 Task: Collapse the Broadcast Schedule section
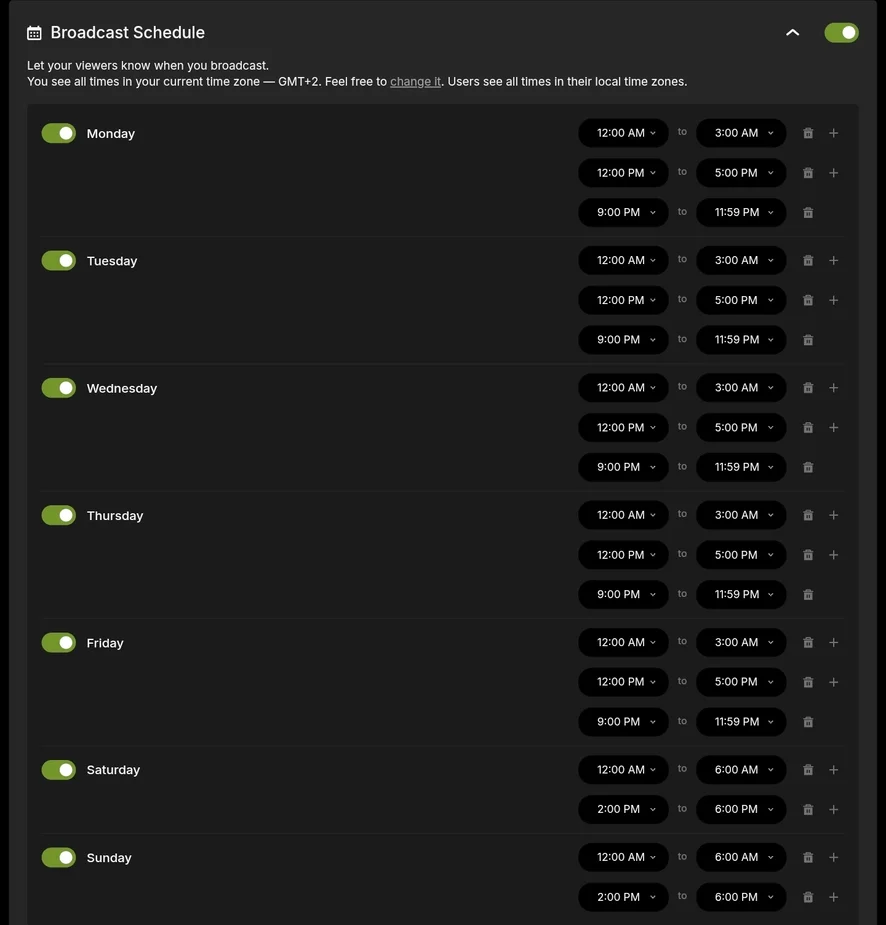click(793, 33)
